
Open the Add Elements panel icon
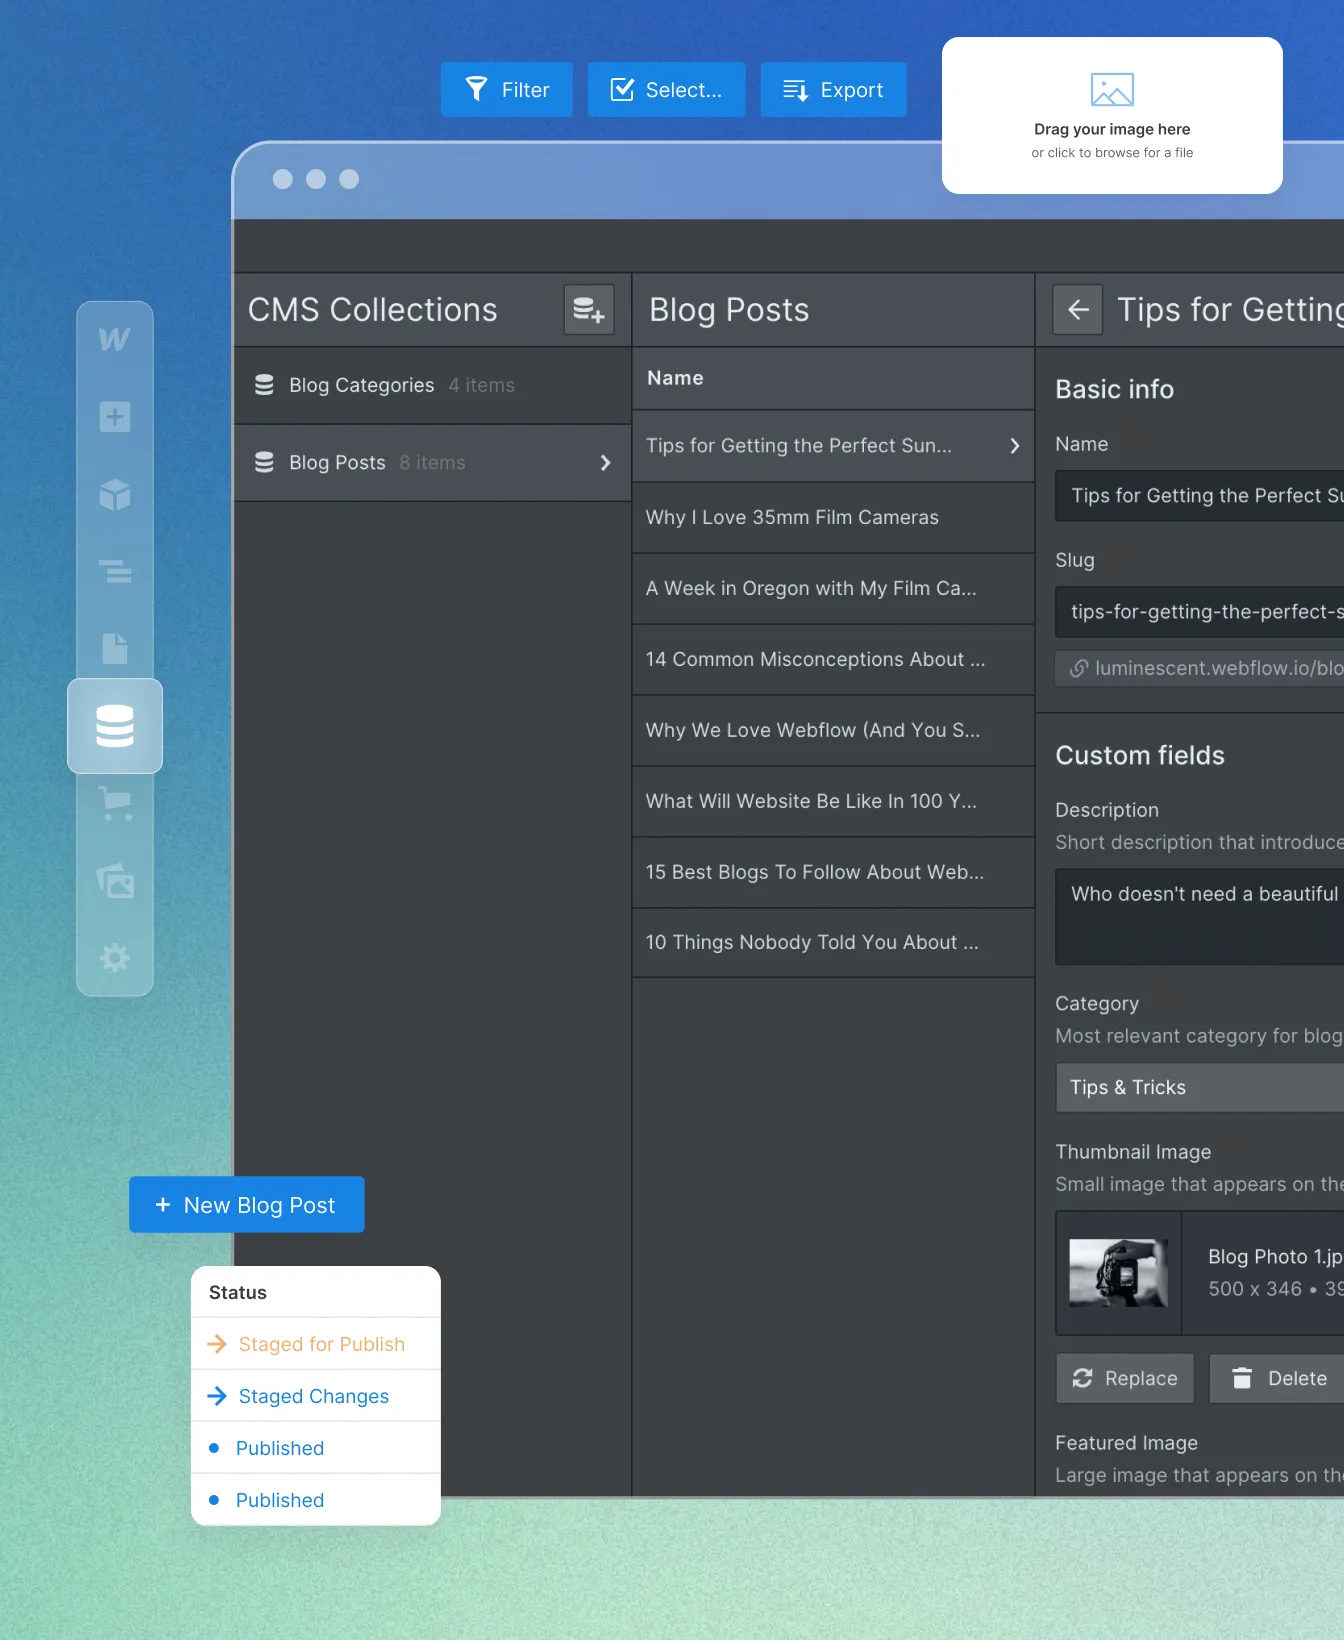pyautogui.click(x=115, y=416)
